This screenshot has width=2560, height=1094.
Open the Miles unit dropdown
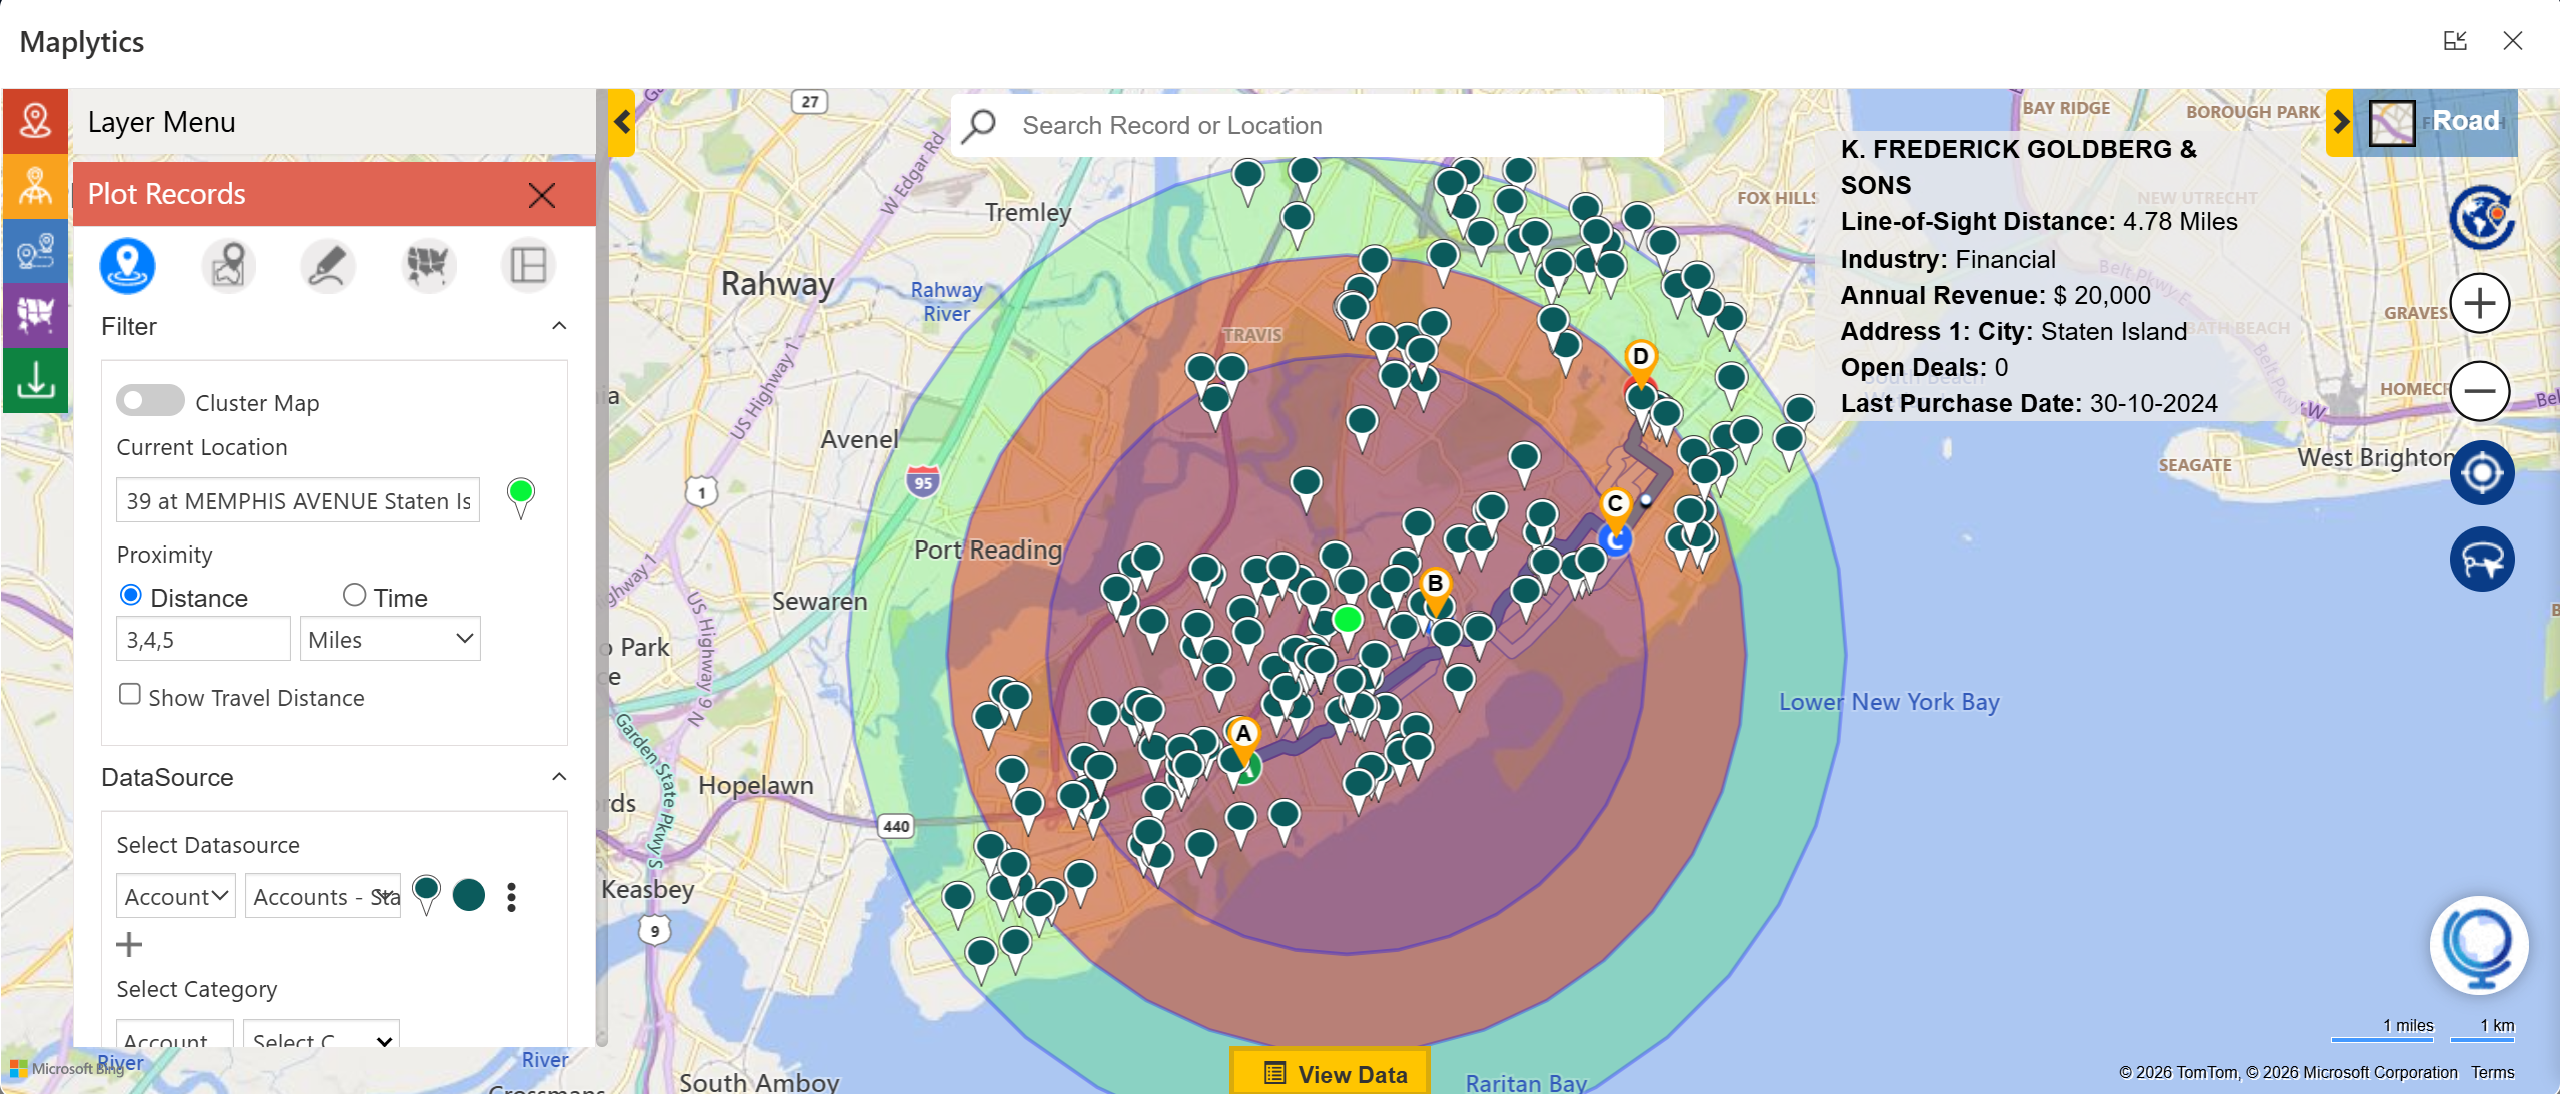click(x=390, y=639)
